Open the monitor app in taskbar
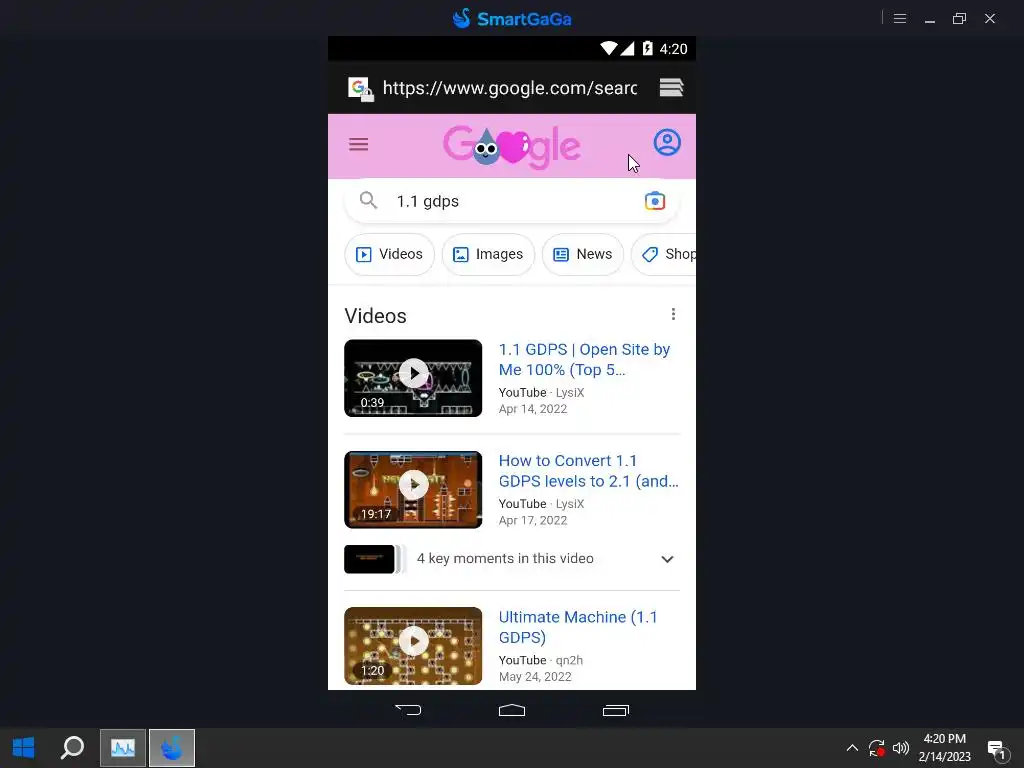 (x=123, y=748)
